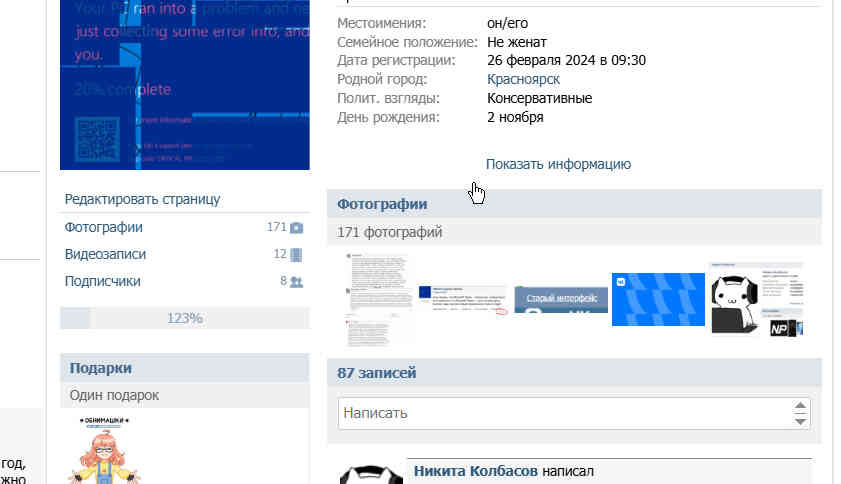Click the Никита Колбасов author name
This screenshot has height=484, width=841.
(475, 471)
